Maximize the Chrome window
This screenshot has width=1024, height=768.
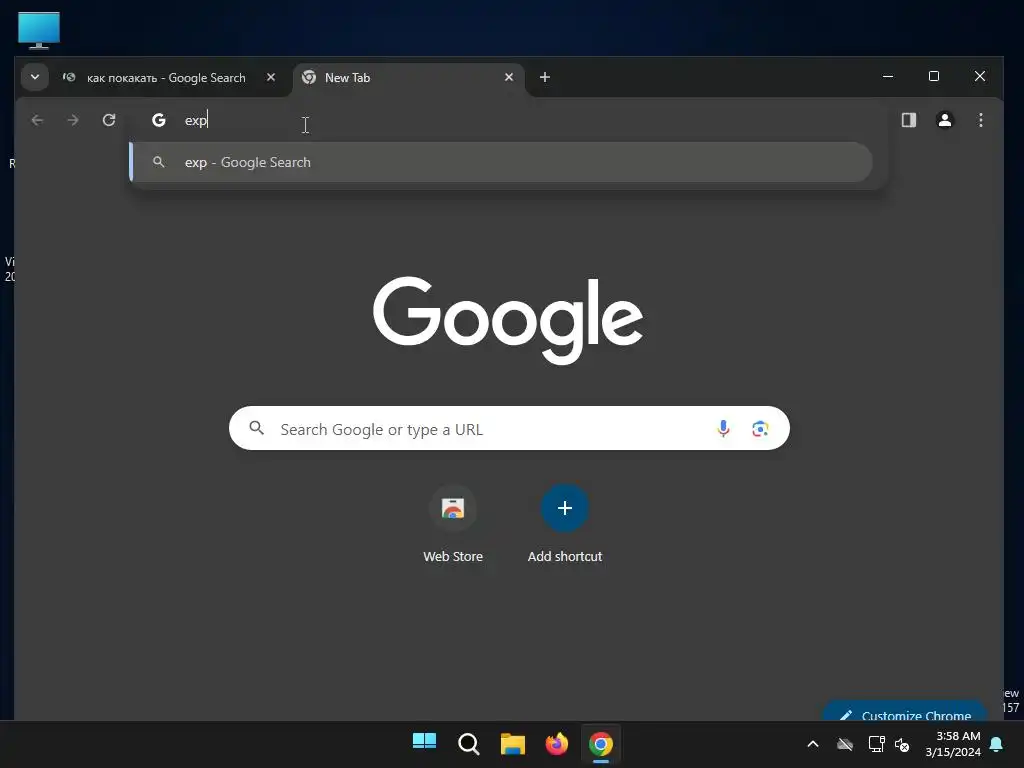click(x=934, y=76)
